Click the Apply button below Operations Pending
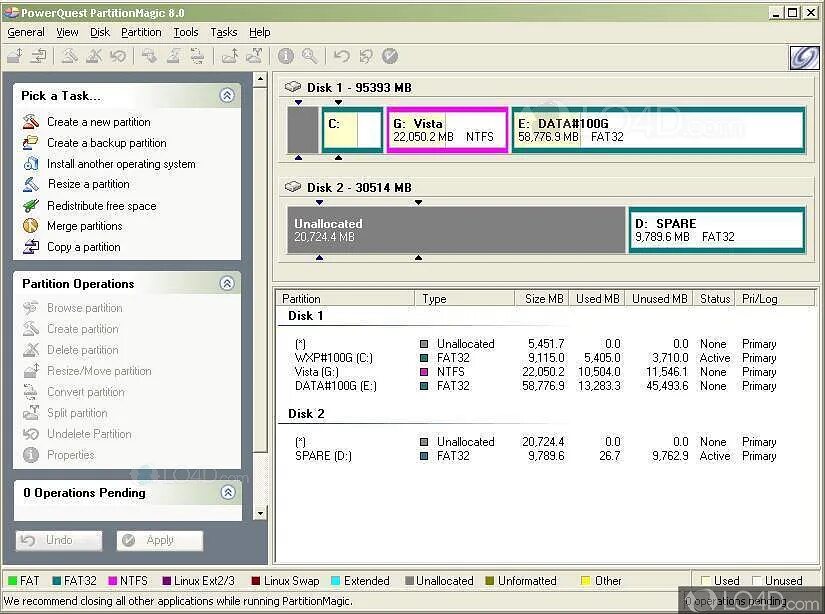Viewport: 825px width, 614px height. tap(160, 540)
